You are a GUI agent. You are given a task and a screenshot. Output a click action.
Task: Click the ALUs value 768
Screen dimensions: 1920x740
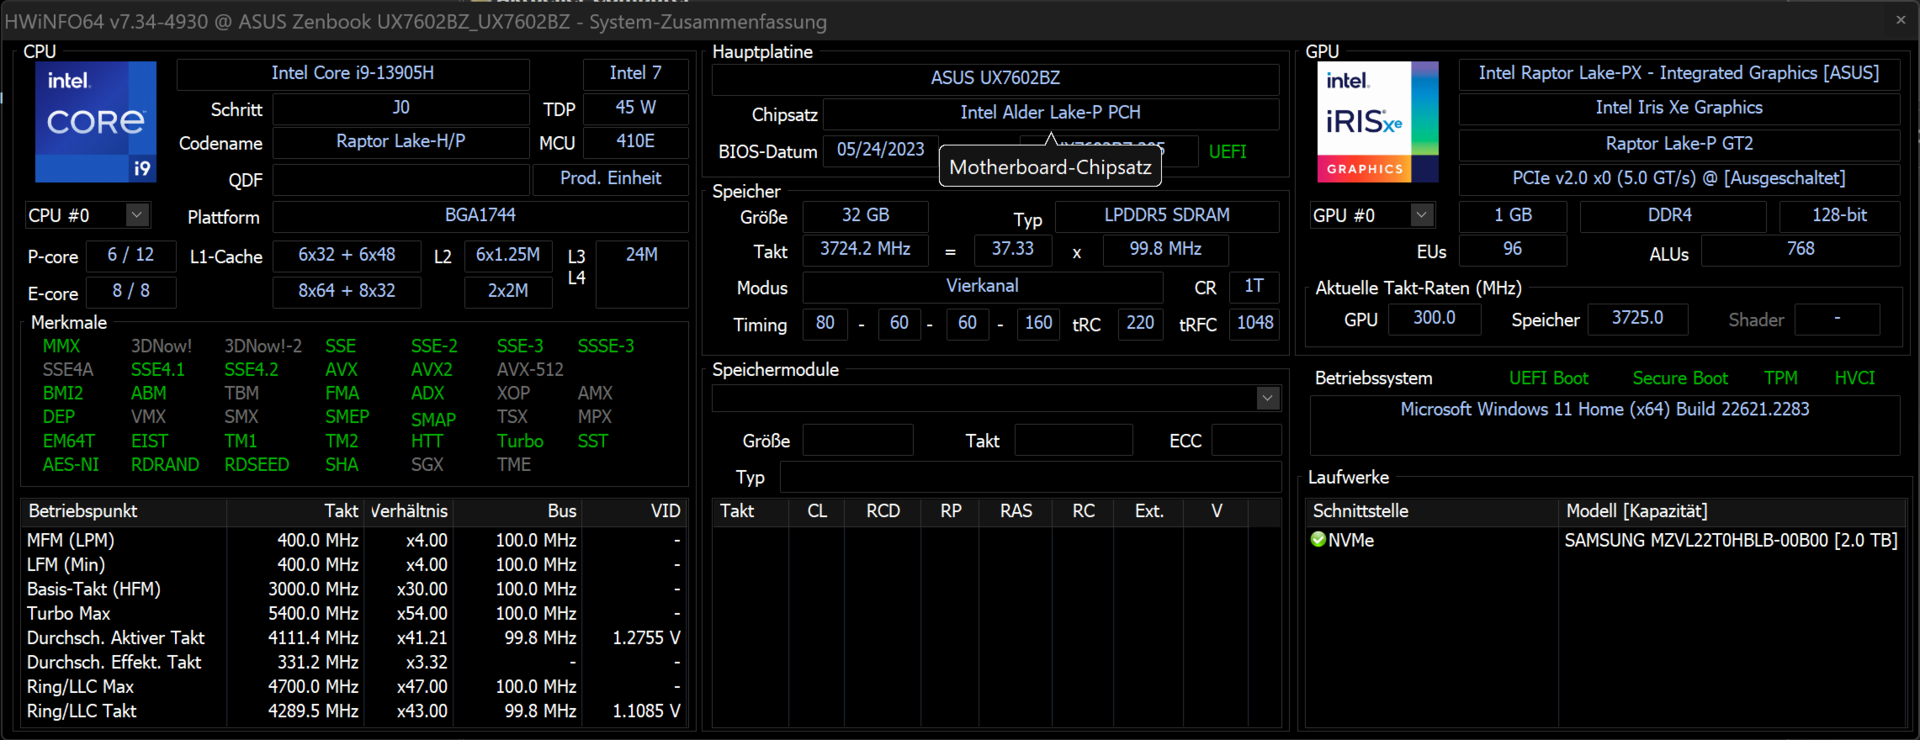(x=1801, y=250)
